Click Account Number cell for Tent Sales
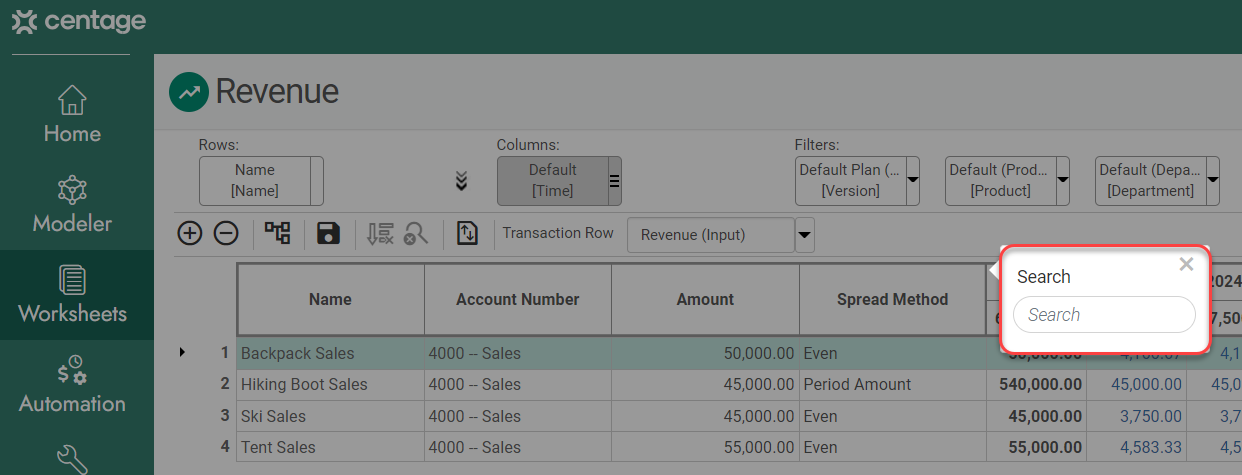This screenshot has height=475, width=1242. pos(518,447)
